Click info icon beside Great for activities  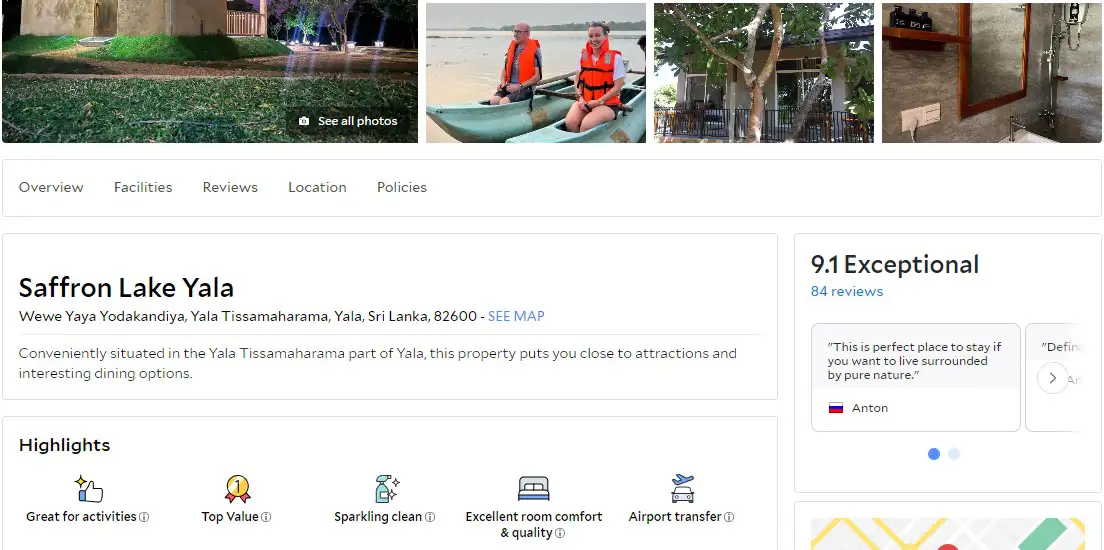[x=144, y=518]
